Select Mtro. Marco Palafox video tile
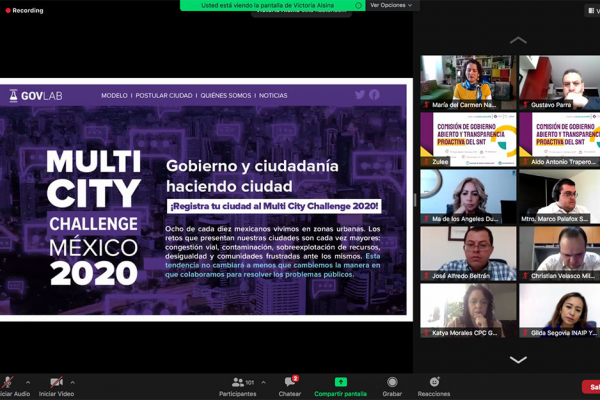 pos(559,196)
